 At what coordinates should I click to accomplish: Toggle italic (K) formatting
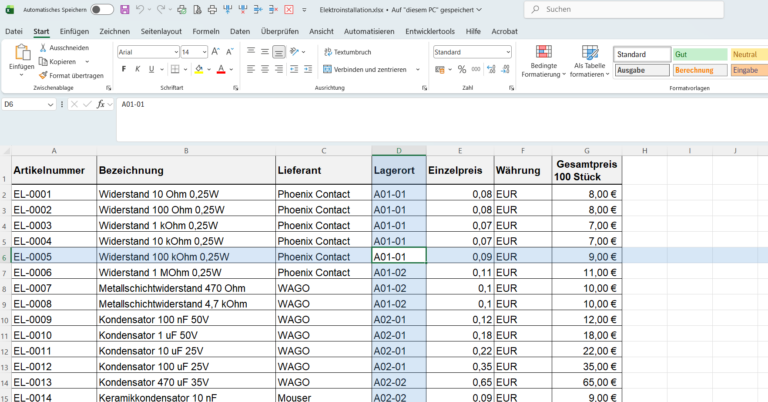138,69
